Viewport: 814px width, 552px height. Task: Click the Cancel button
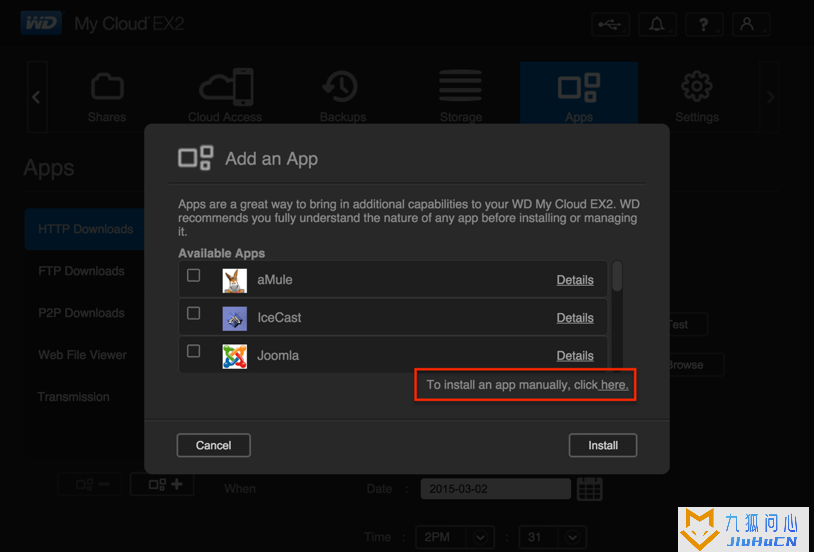coord(213,446)
